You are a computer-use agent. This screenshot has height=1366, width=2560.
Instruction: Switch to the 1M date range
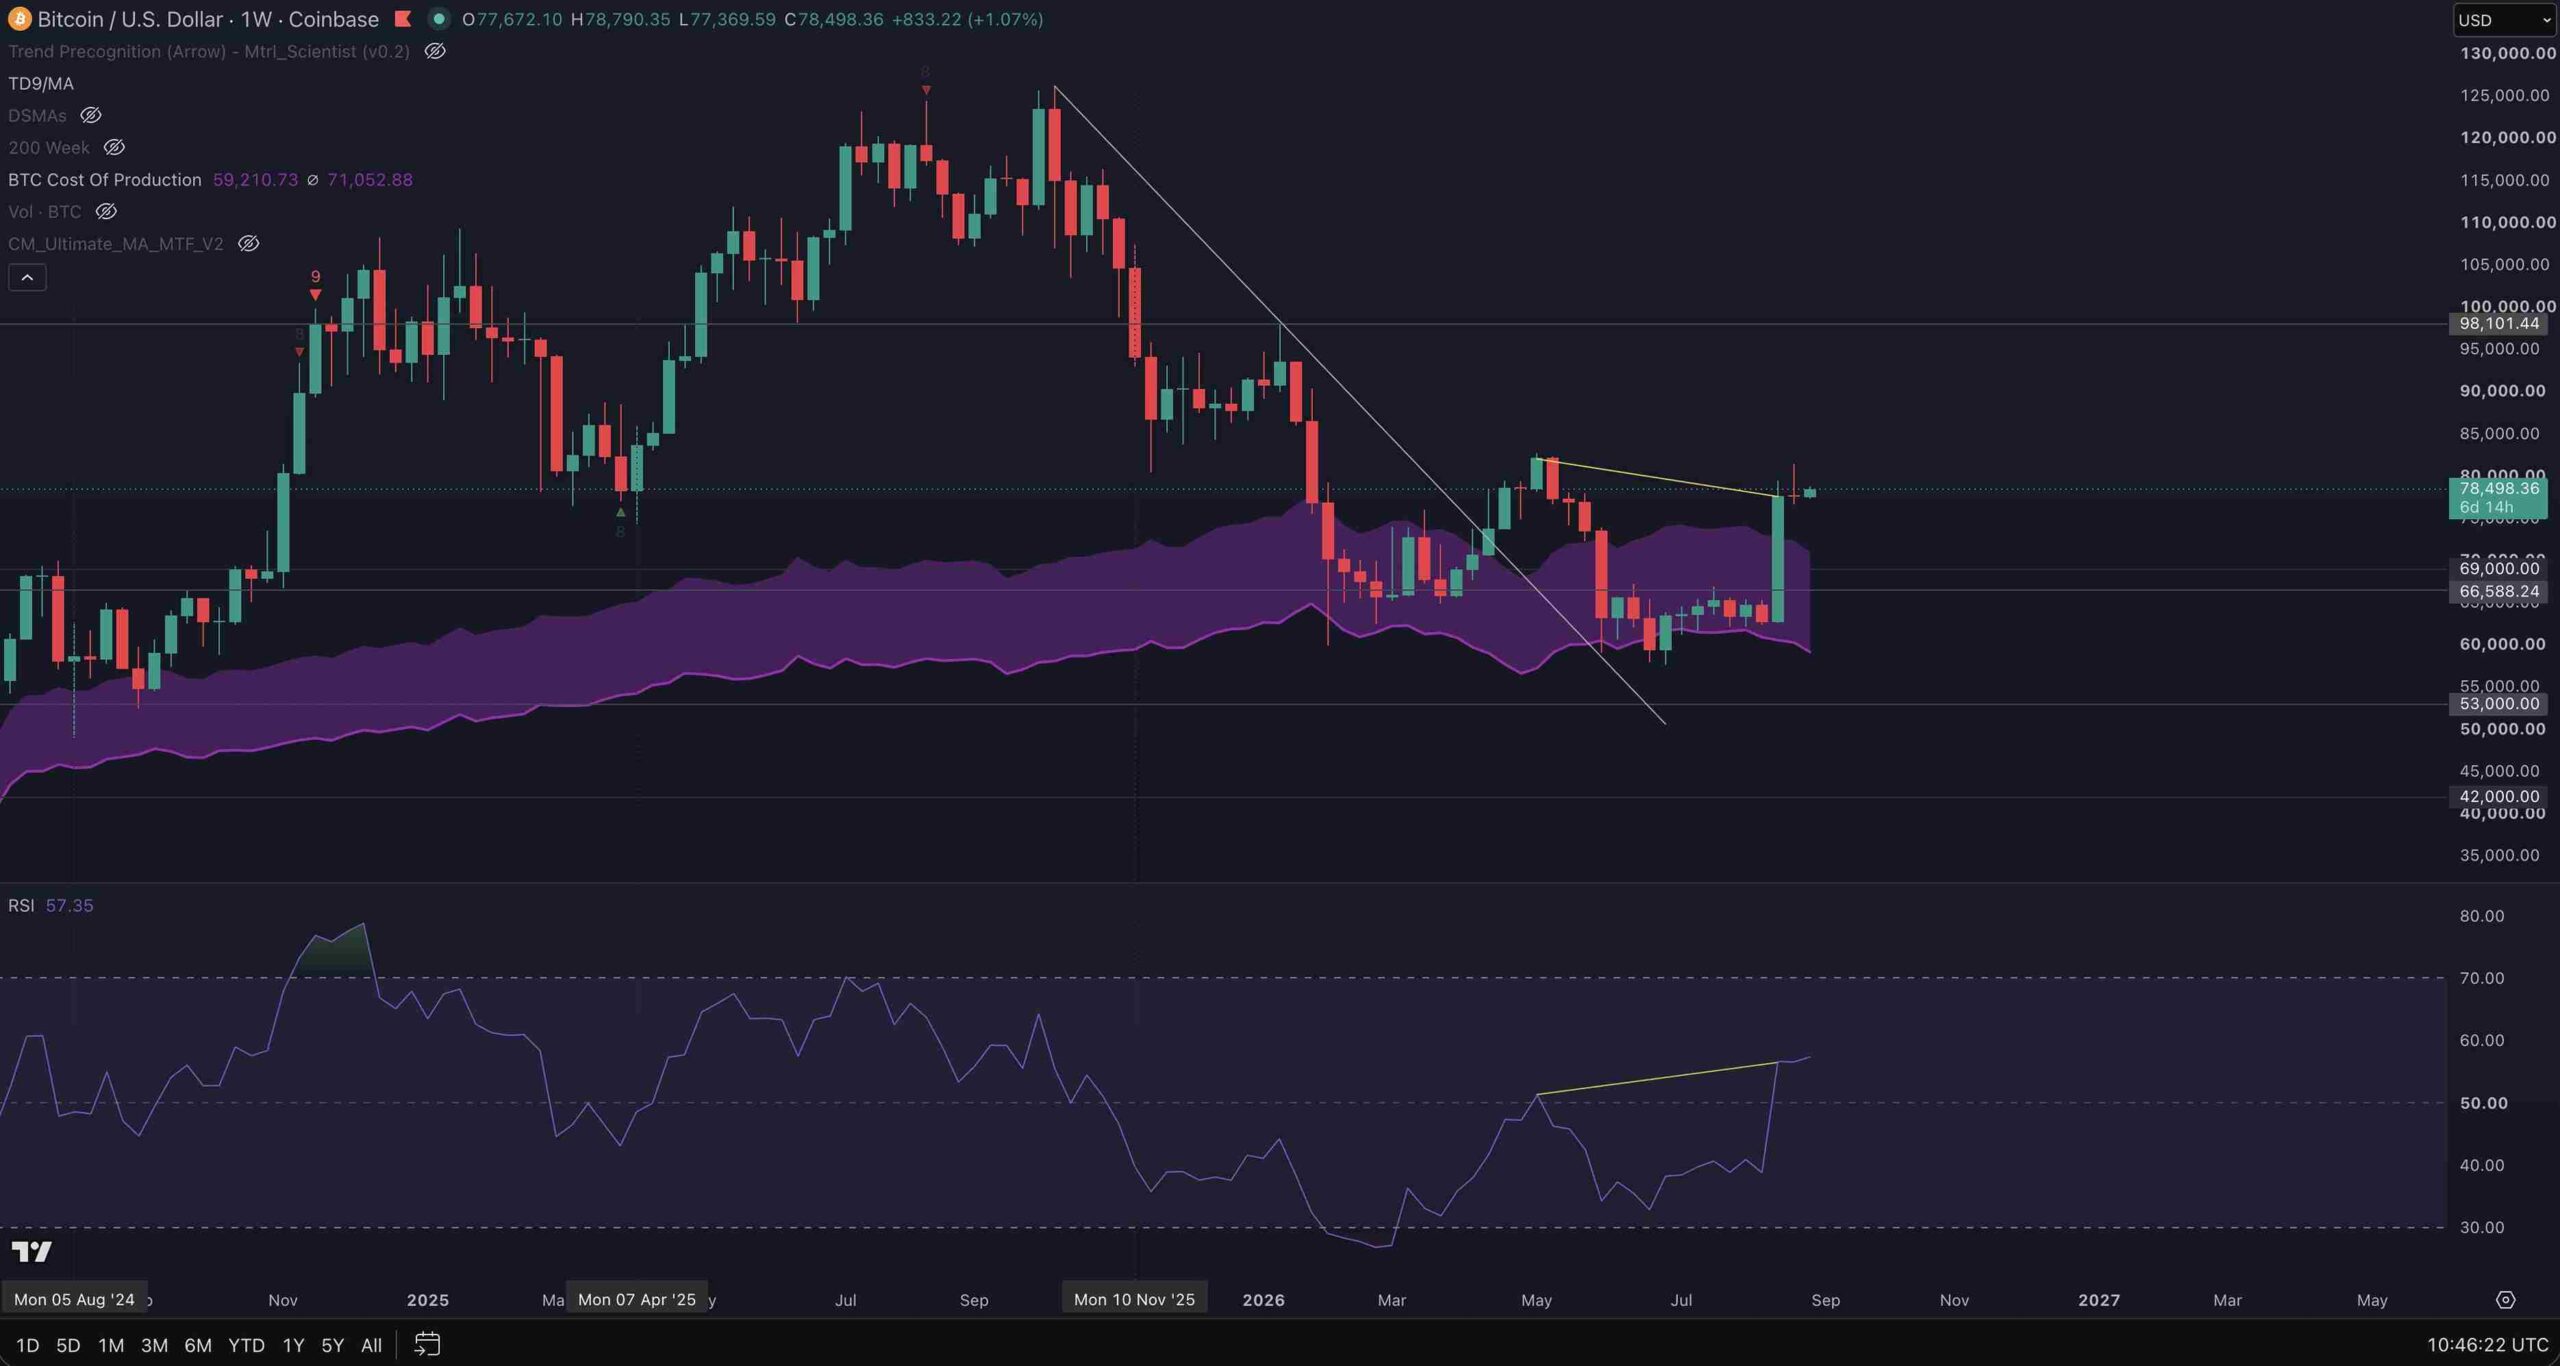(x=111, y=1345)
